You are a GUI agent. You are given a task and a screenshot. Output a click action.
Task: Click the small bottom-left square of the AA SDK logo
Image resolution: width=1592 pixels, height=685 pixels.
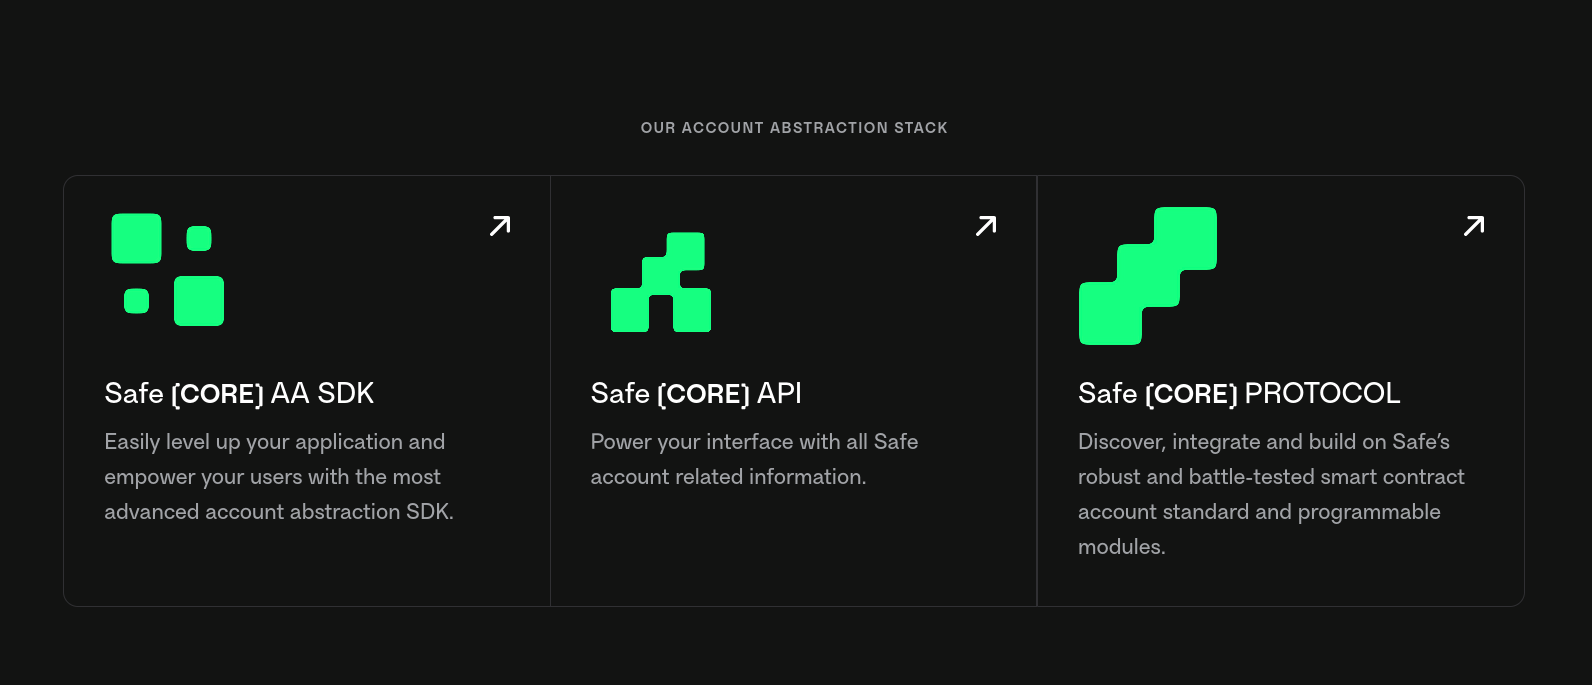coord(136,301)
